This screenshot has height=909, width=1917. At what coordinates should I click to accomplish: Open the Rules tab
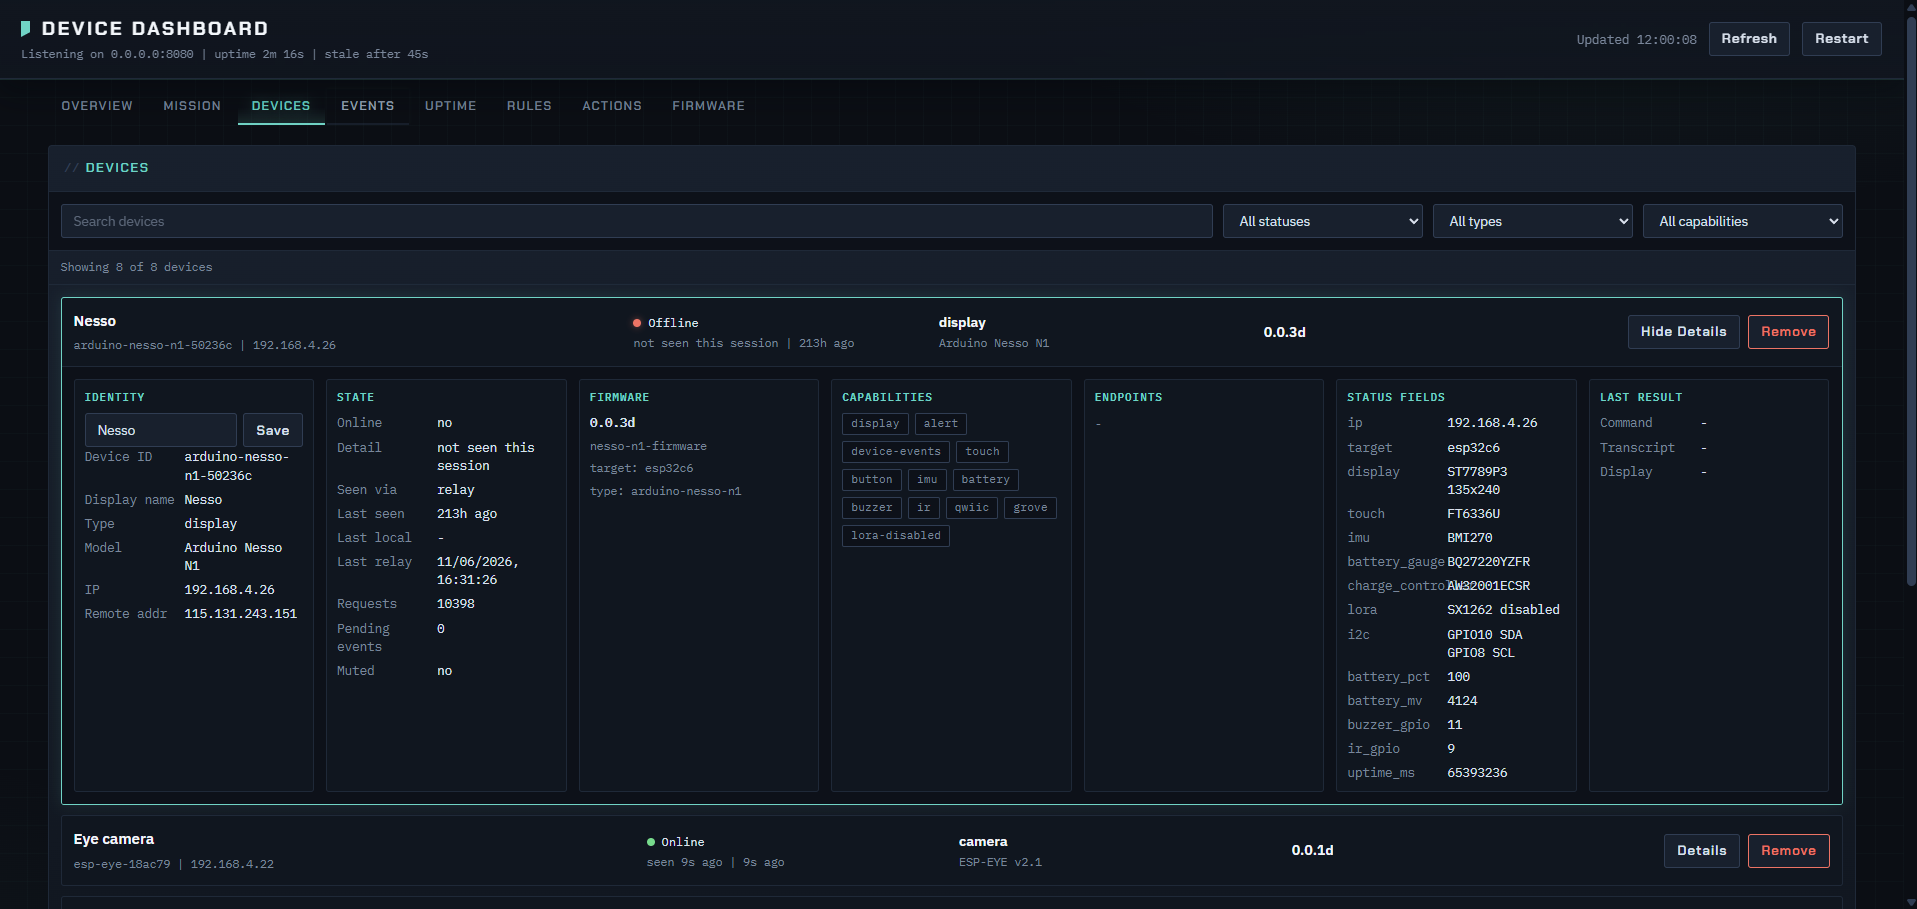[x=529, y=106]
